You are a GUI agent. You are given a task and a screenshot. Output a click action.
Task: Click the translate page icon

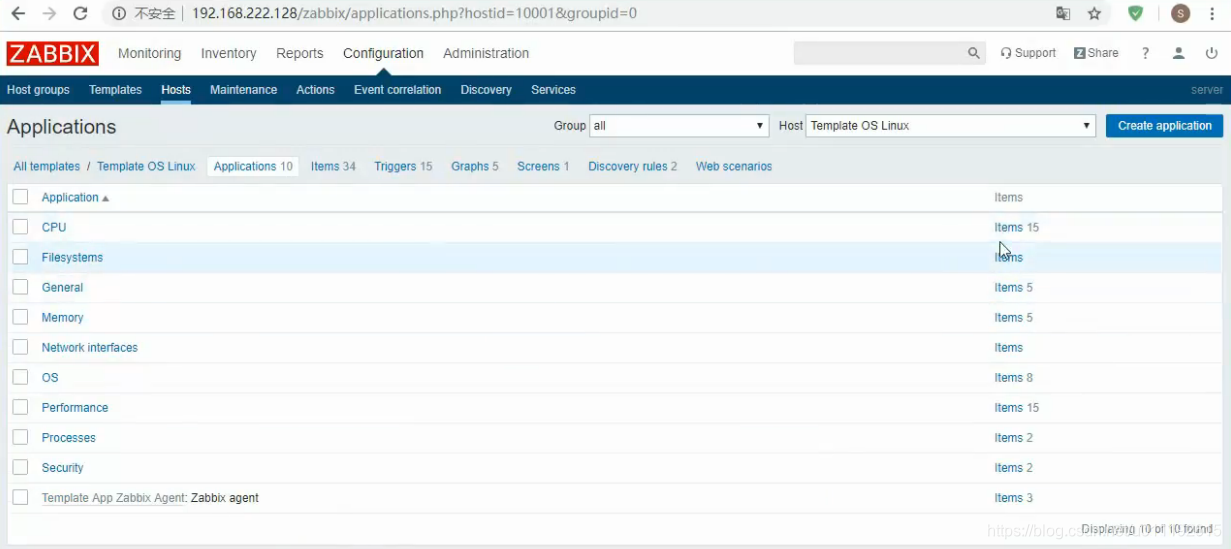1063,14
